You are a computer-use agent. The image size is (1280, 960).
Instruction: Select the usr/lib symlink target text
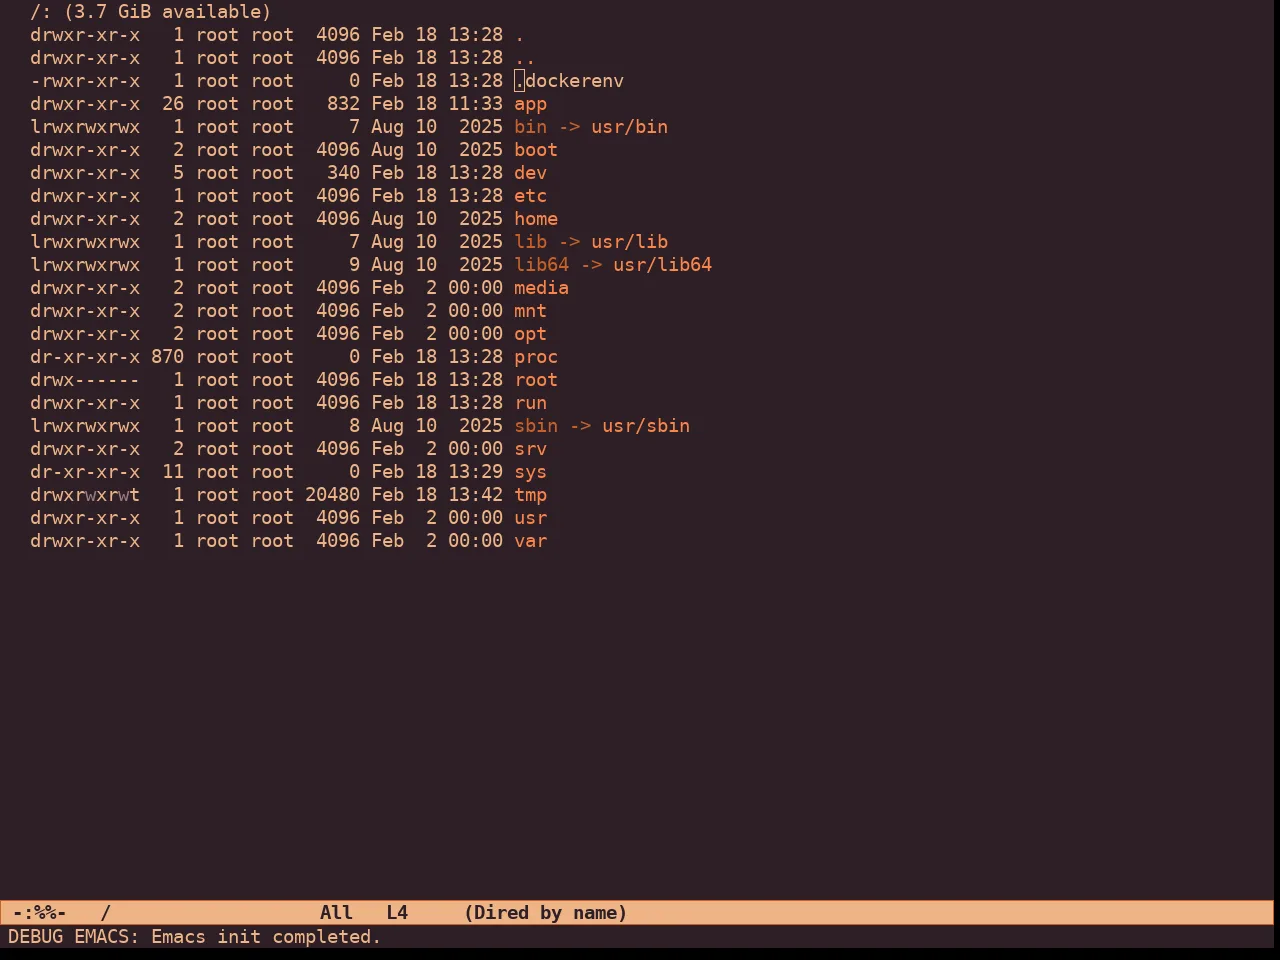click(x=629, y=242)
